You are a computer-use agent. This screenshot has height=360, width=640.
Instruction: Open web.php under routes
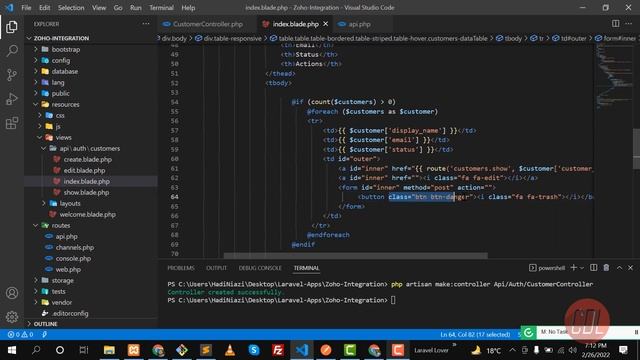coord(68,269)
